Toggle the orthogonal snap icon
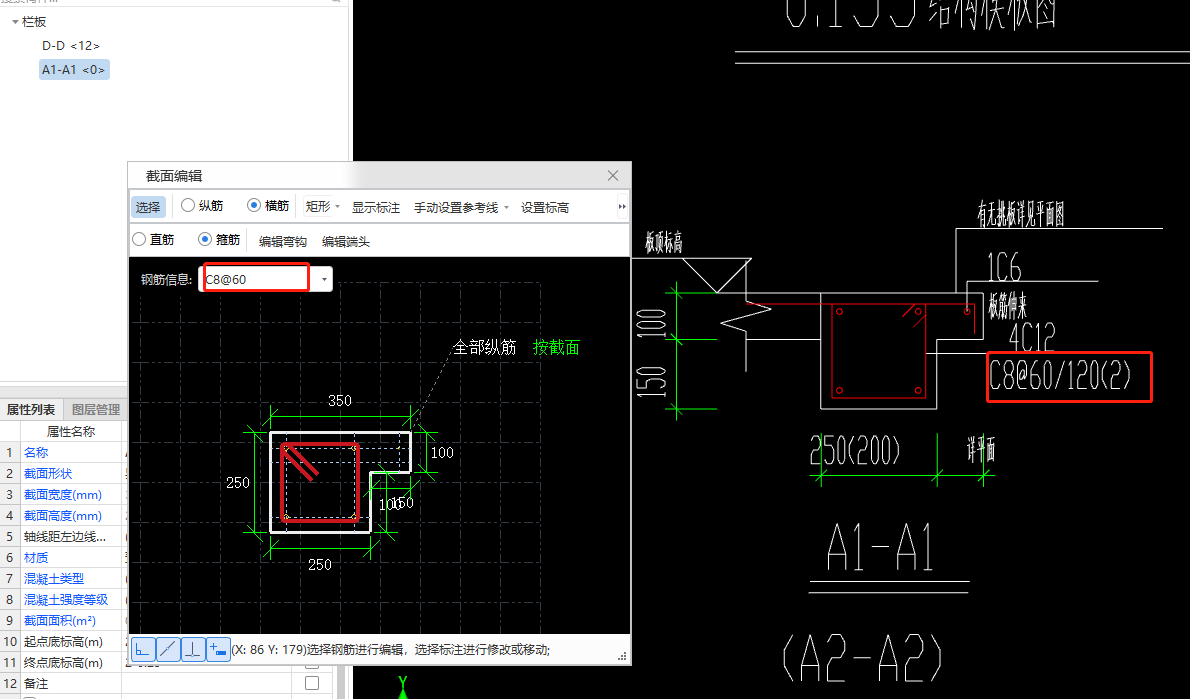Image resolution: width=1190 pixels, height=699 pixels. click(143, 650)
